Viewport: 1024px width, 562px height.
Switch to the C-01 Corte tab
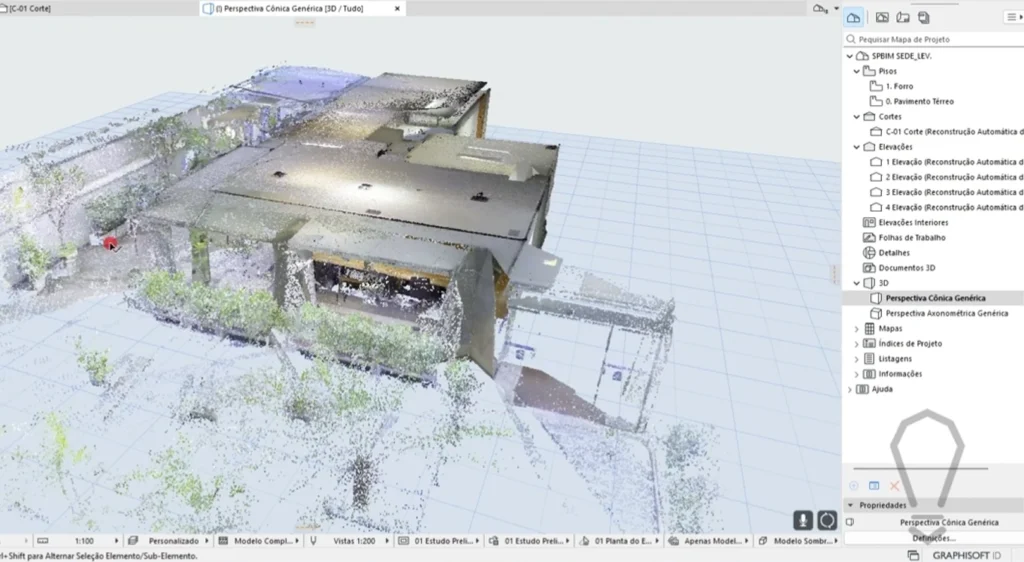point(30,8)
